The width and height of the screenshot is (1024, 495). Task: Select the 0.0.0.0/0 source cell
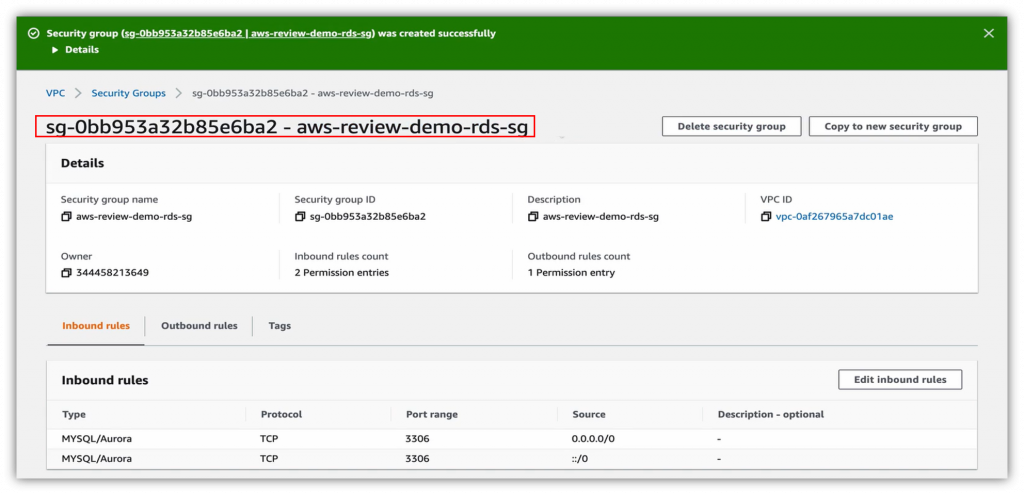point(593,439)
